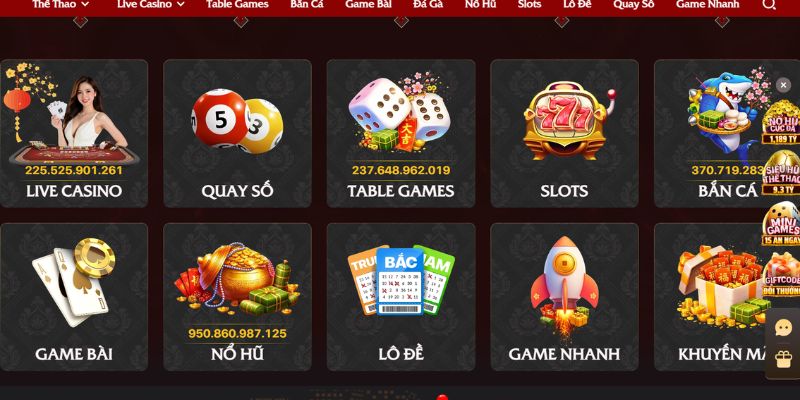Click the lottery balls Quay Số icon
Screen dimensions: 800x400
[237, 121]
